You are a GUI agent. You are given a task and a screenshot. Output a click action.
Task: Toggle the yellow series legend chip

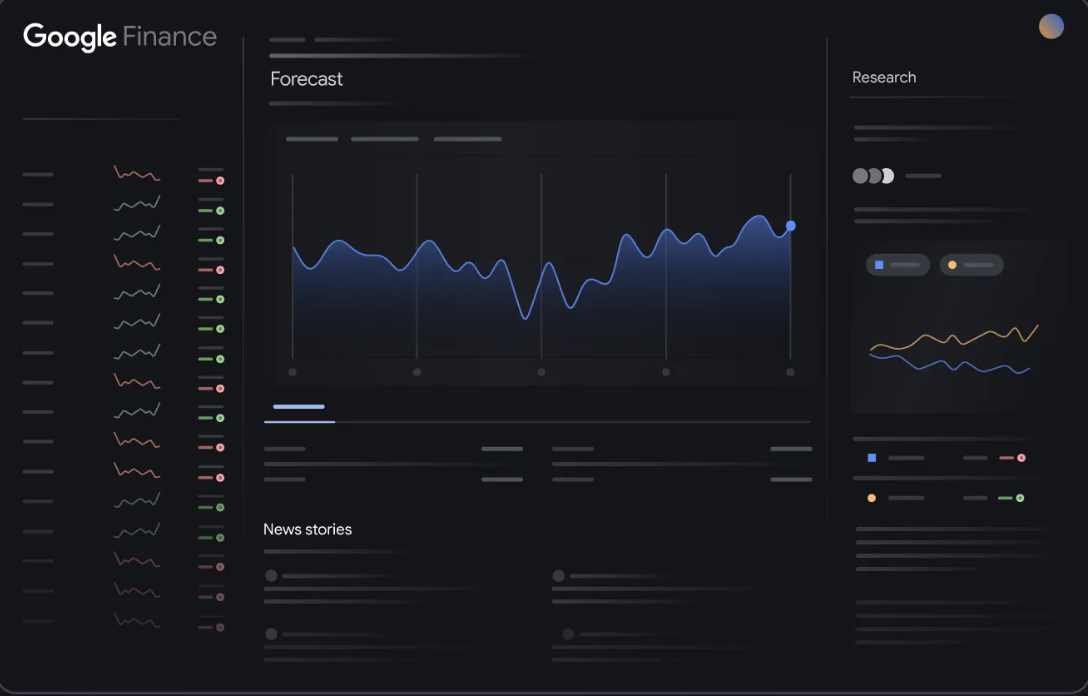[x=970, y=264]
